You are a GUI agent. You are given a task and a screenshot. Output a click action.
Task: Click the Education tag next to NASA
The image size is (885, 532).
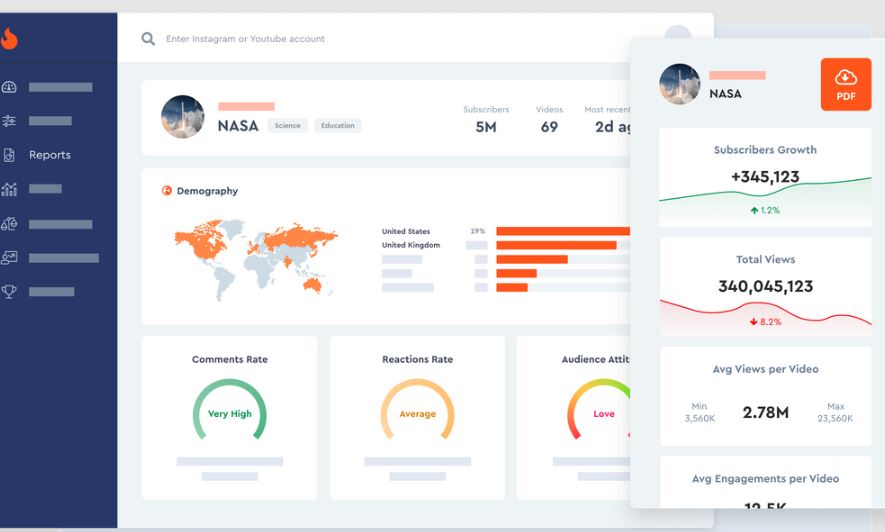[338, 125]
